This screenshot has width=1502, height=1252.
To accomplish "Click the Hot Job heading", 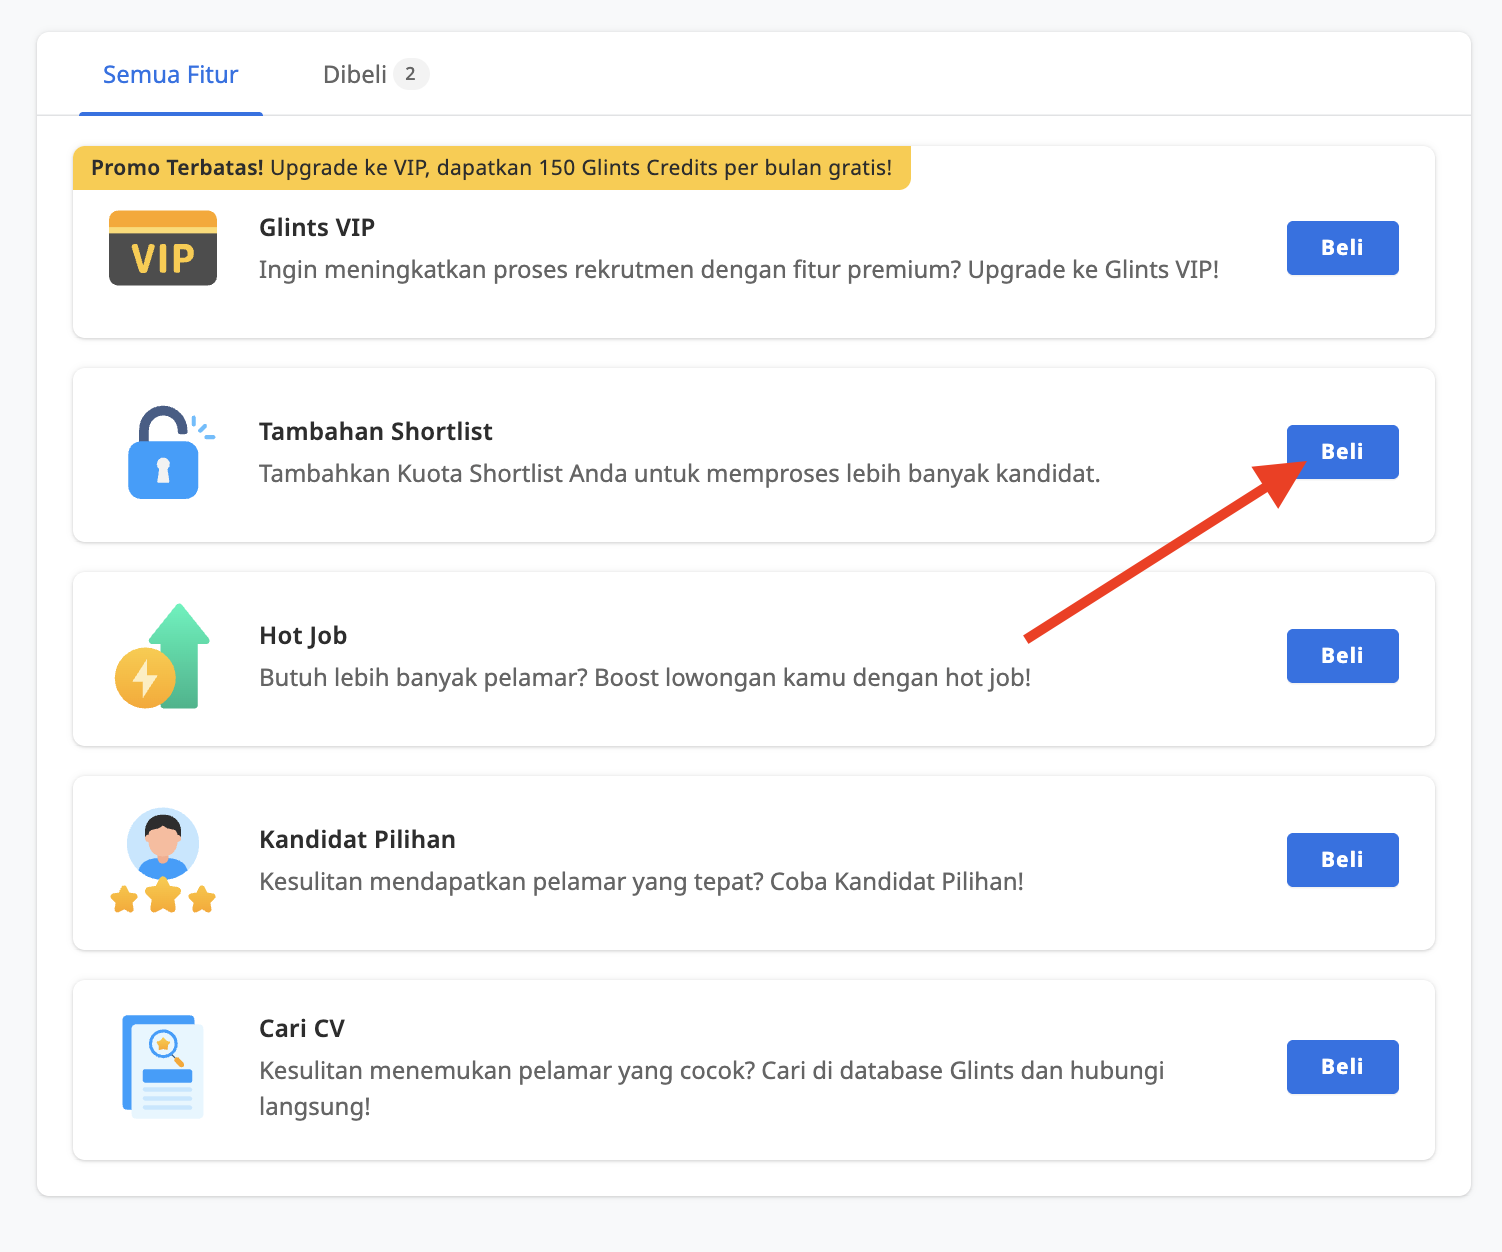I will point(303,636).
